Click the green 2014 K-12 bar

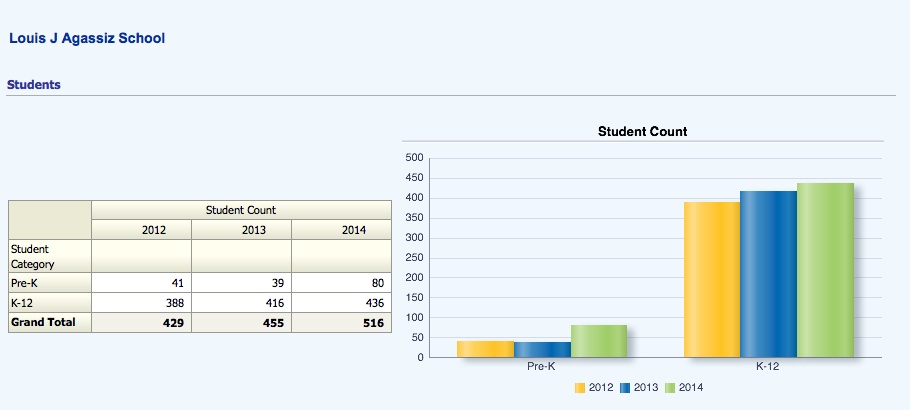[825, 270]
